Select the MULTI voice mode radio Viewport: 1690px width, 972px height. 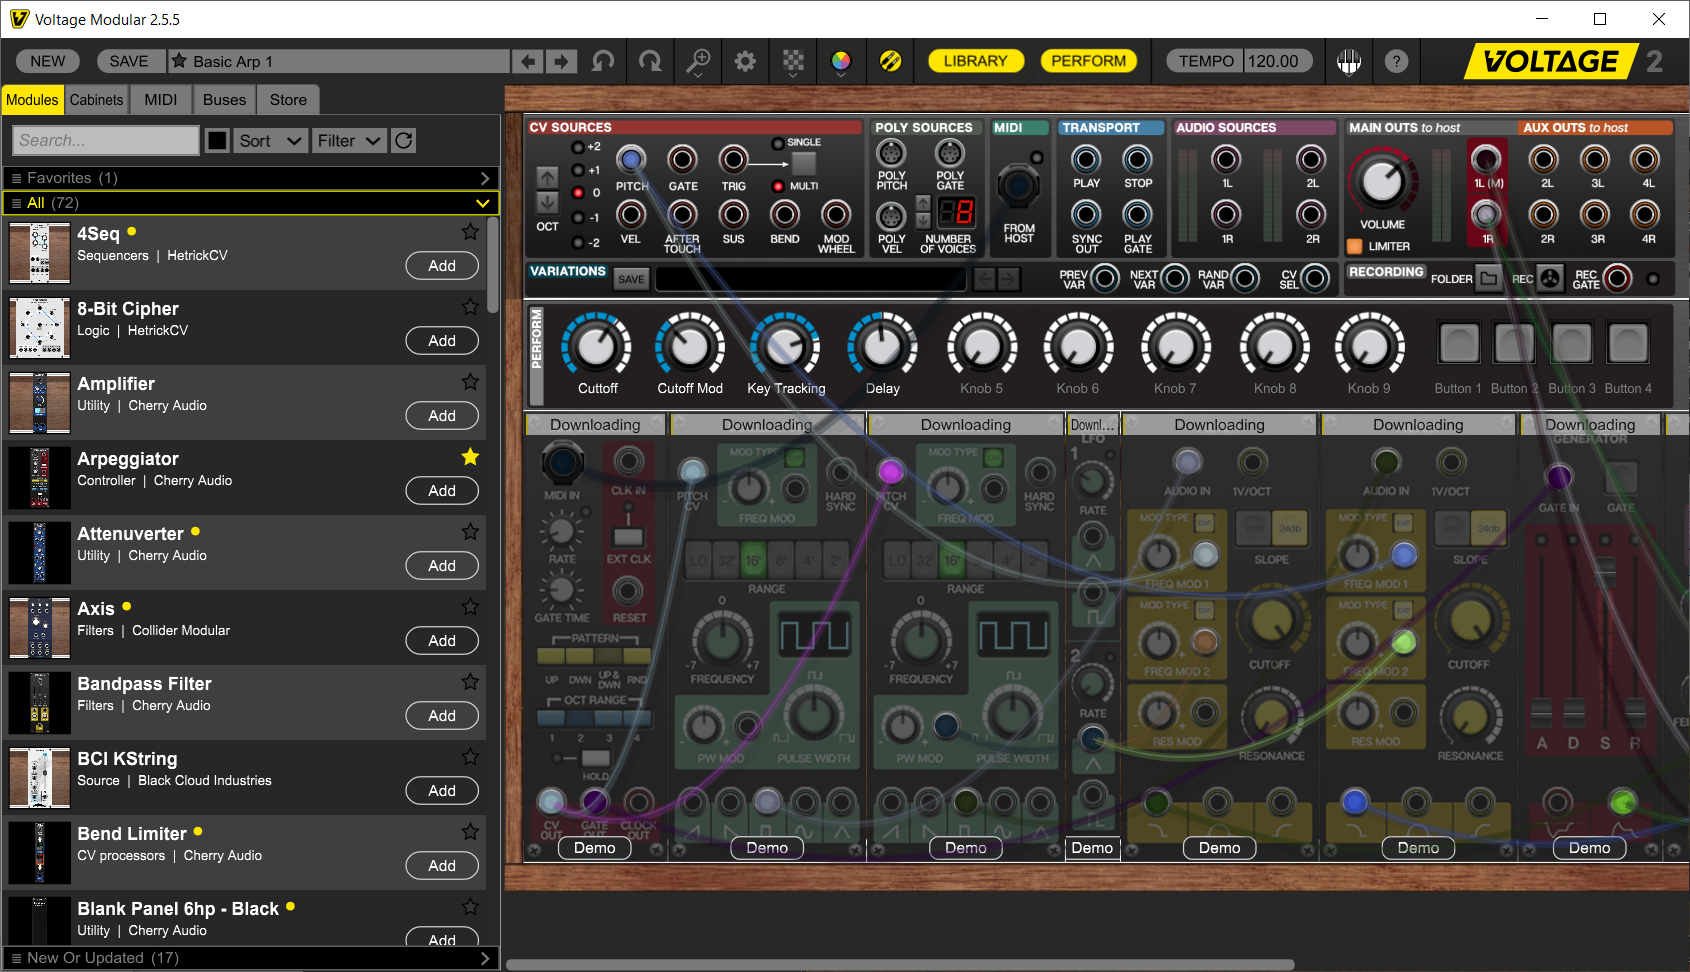pos(778,186)
